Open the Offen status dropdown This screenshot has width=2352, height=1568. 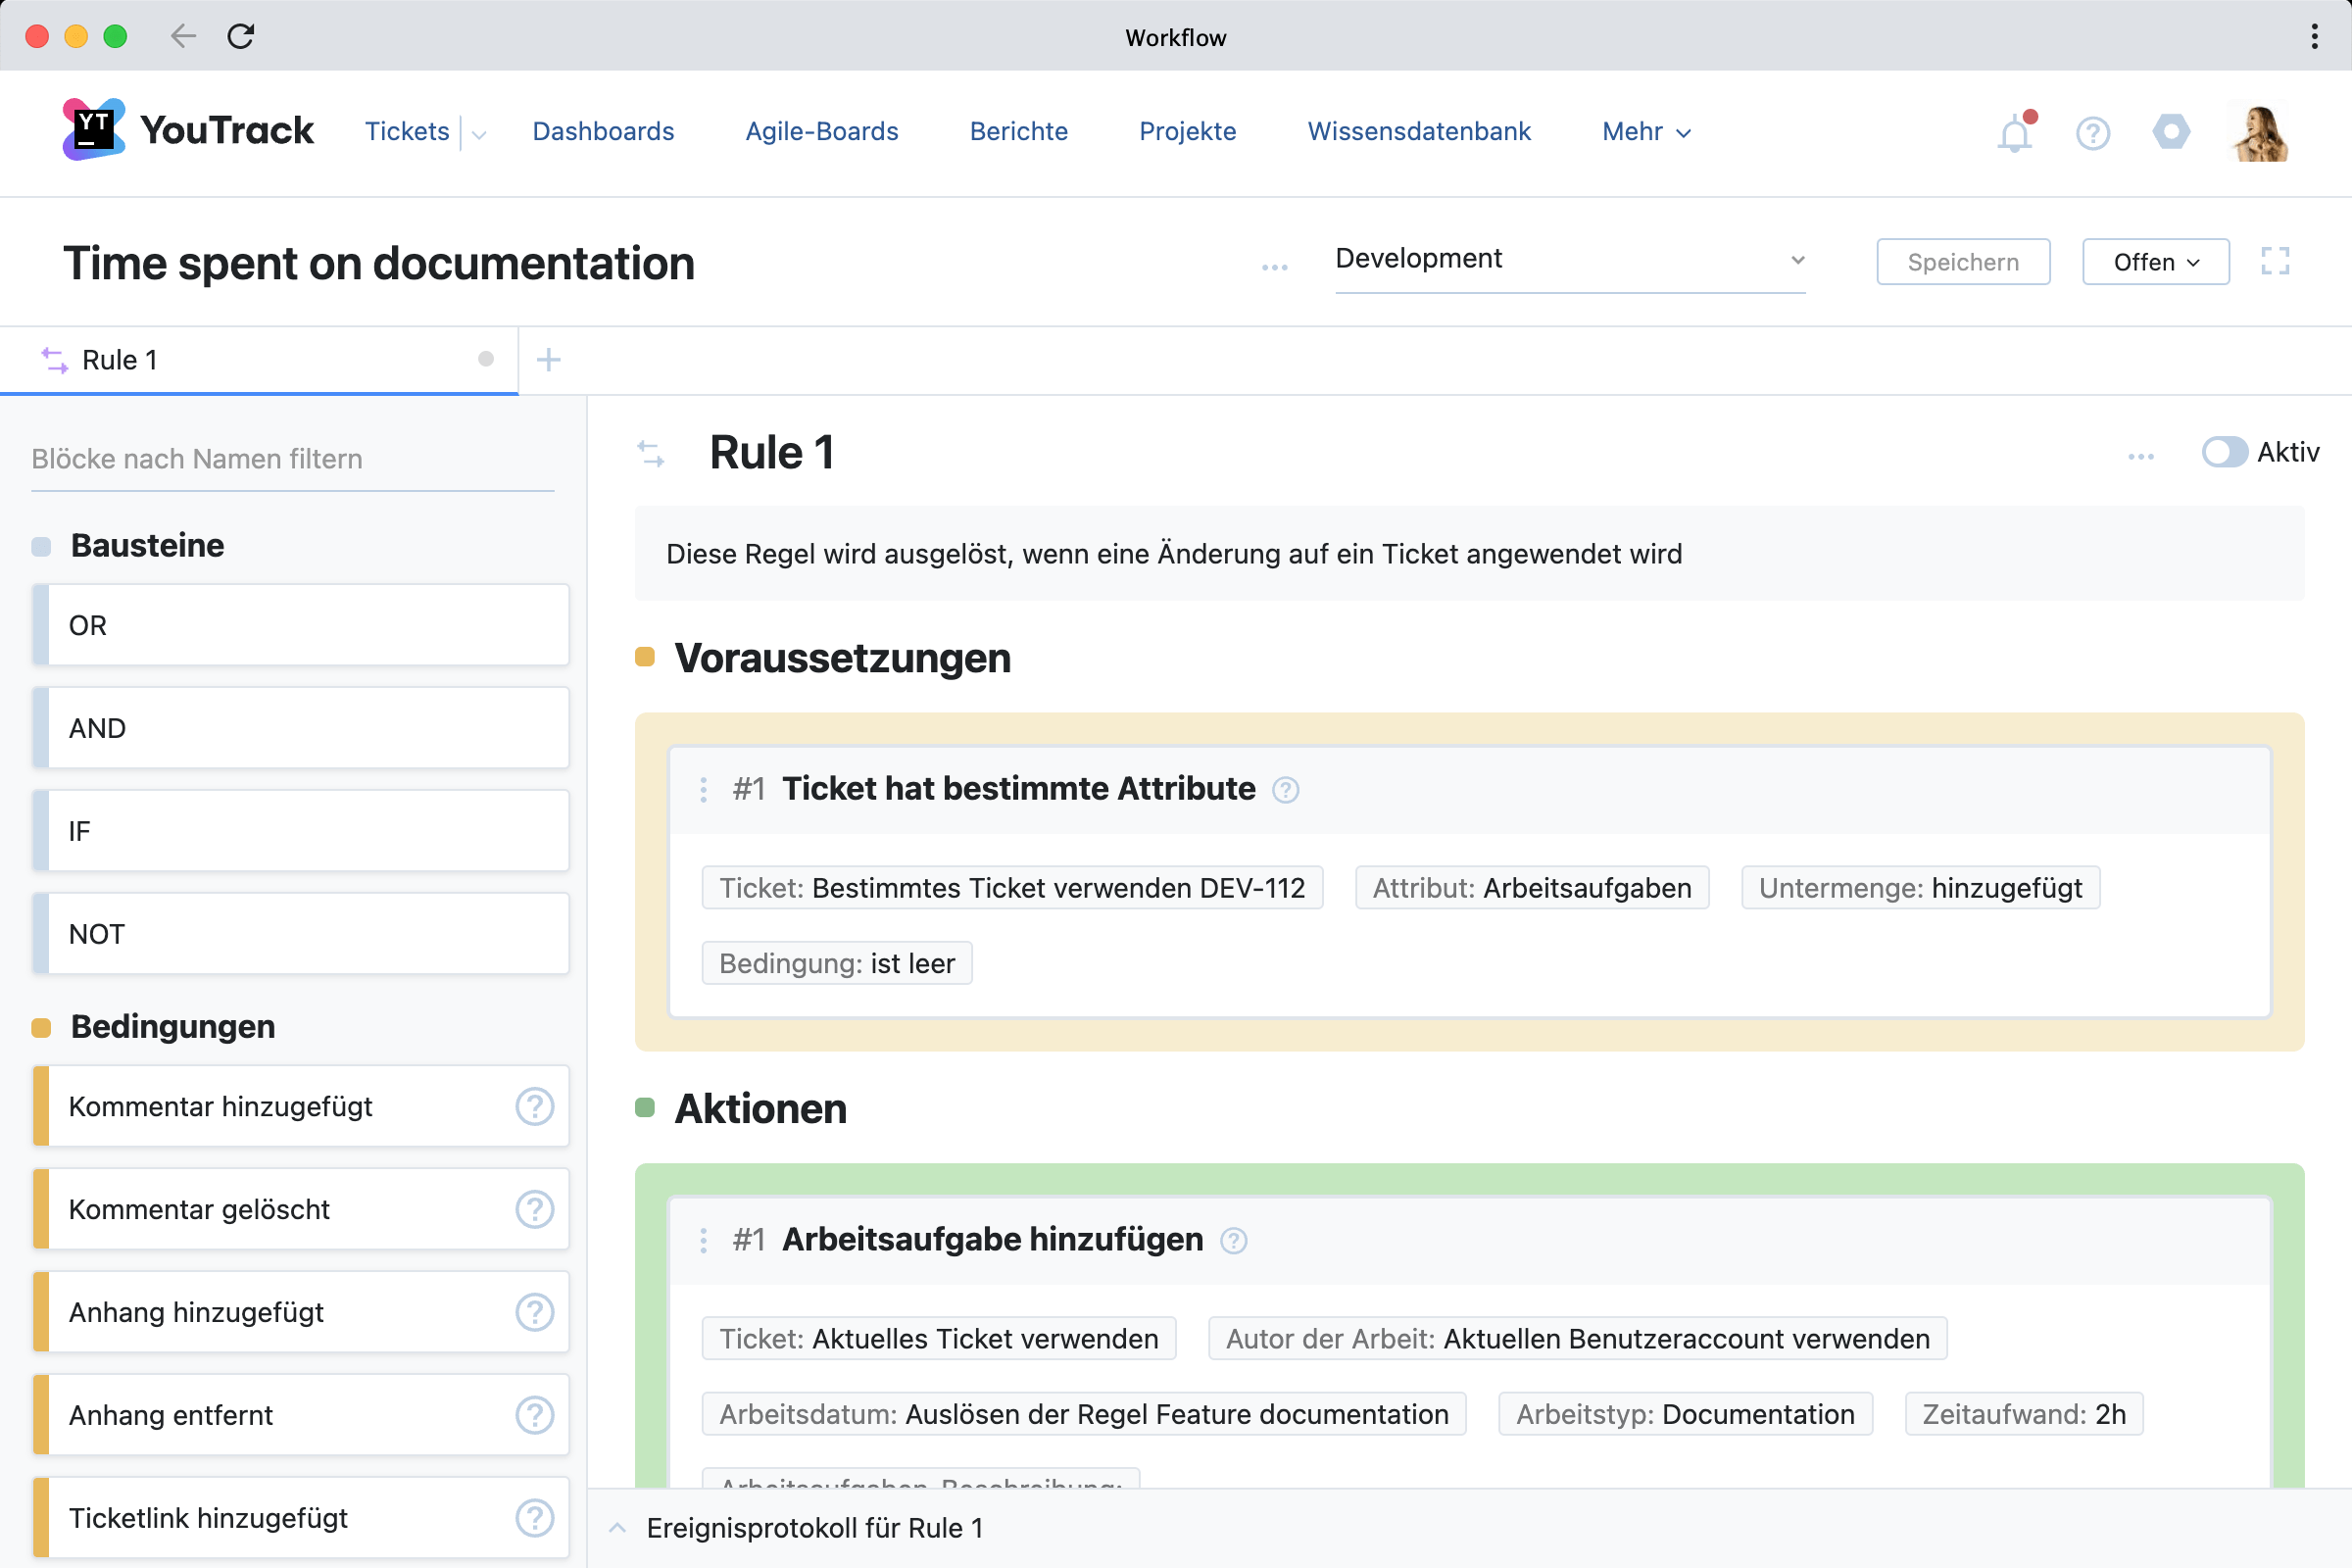(x=2155, y=261)
